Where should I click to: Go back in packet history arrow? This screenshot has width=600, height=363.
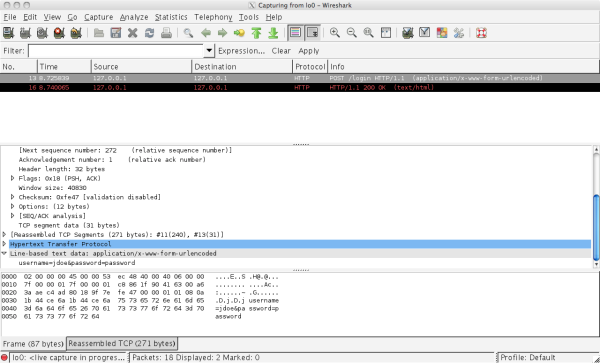tap(206, 33)
